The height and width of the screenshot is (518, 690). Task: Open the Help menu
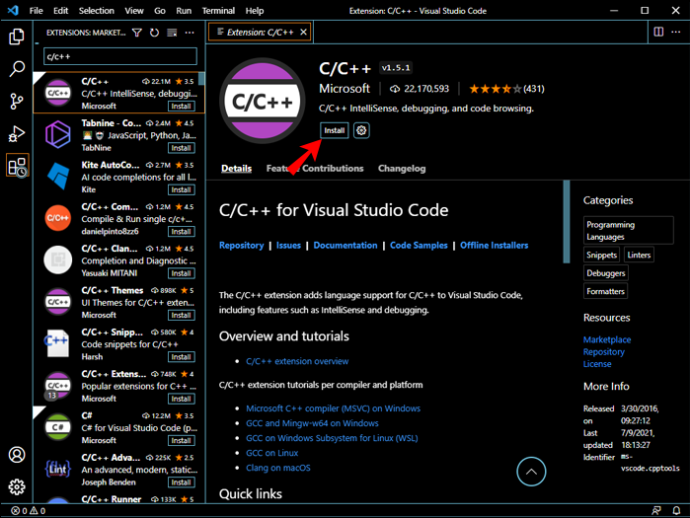pos(254,11)
